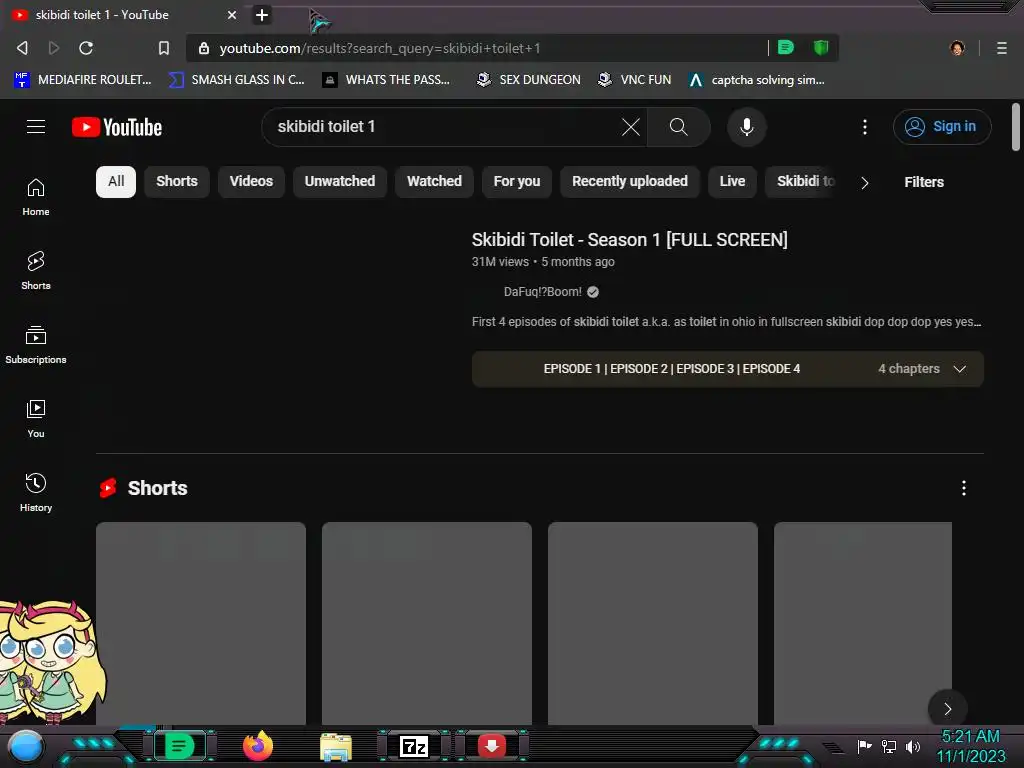This screenshot has height=768, width=1024.
Task: Run search with the magnifier button
Action: point(679,127)
